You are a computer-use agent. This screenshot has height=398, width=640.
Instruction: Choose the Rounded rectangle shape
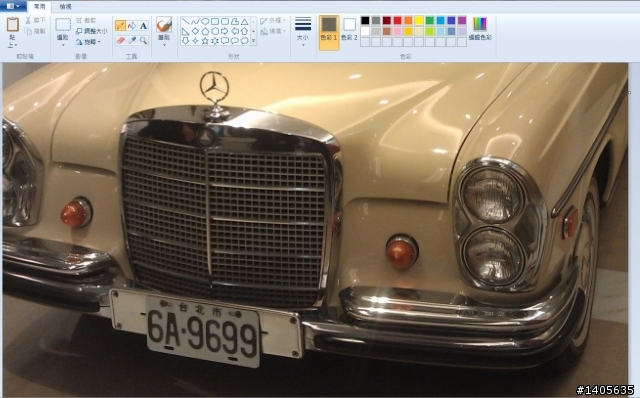tap(225, 22)
